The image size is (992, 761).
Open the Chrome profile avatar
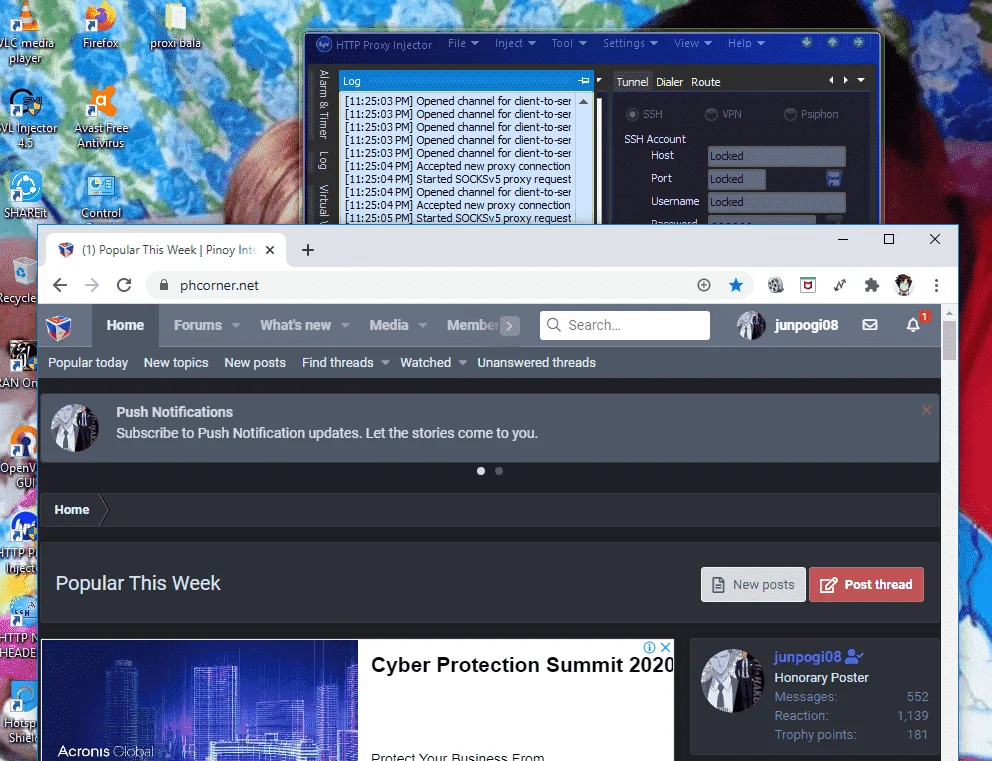click(903, 285)
